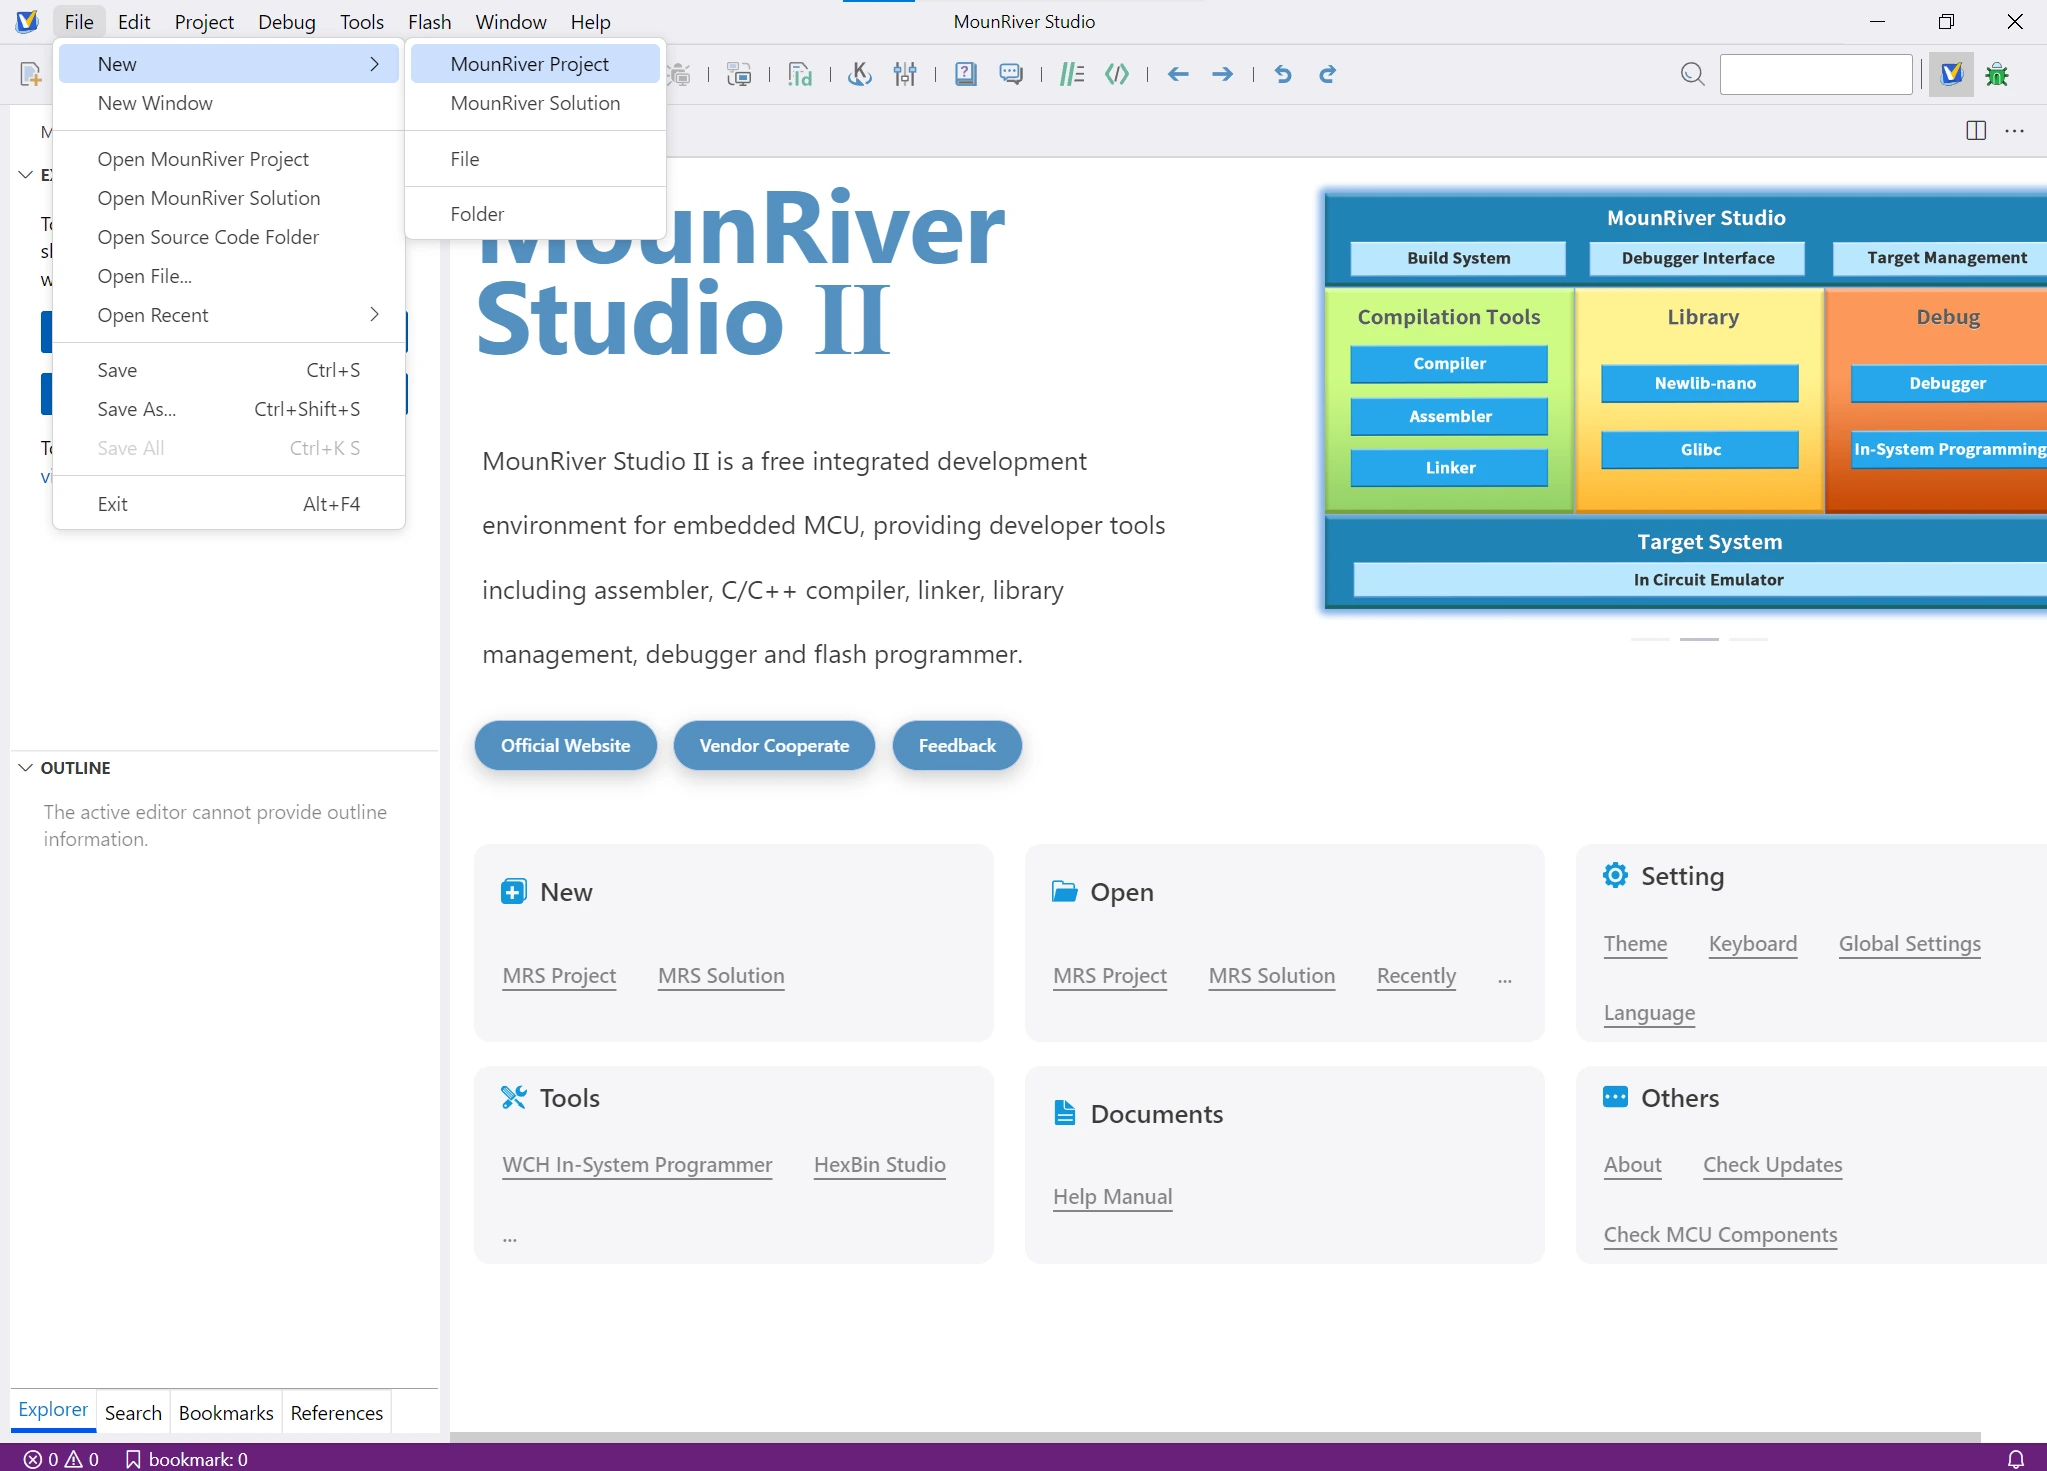The width and height of the screenshot is (2047, 1471).
Task: Collapse the OUTLINE panel section
Action: click(25, 768)
